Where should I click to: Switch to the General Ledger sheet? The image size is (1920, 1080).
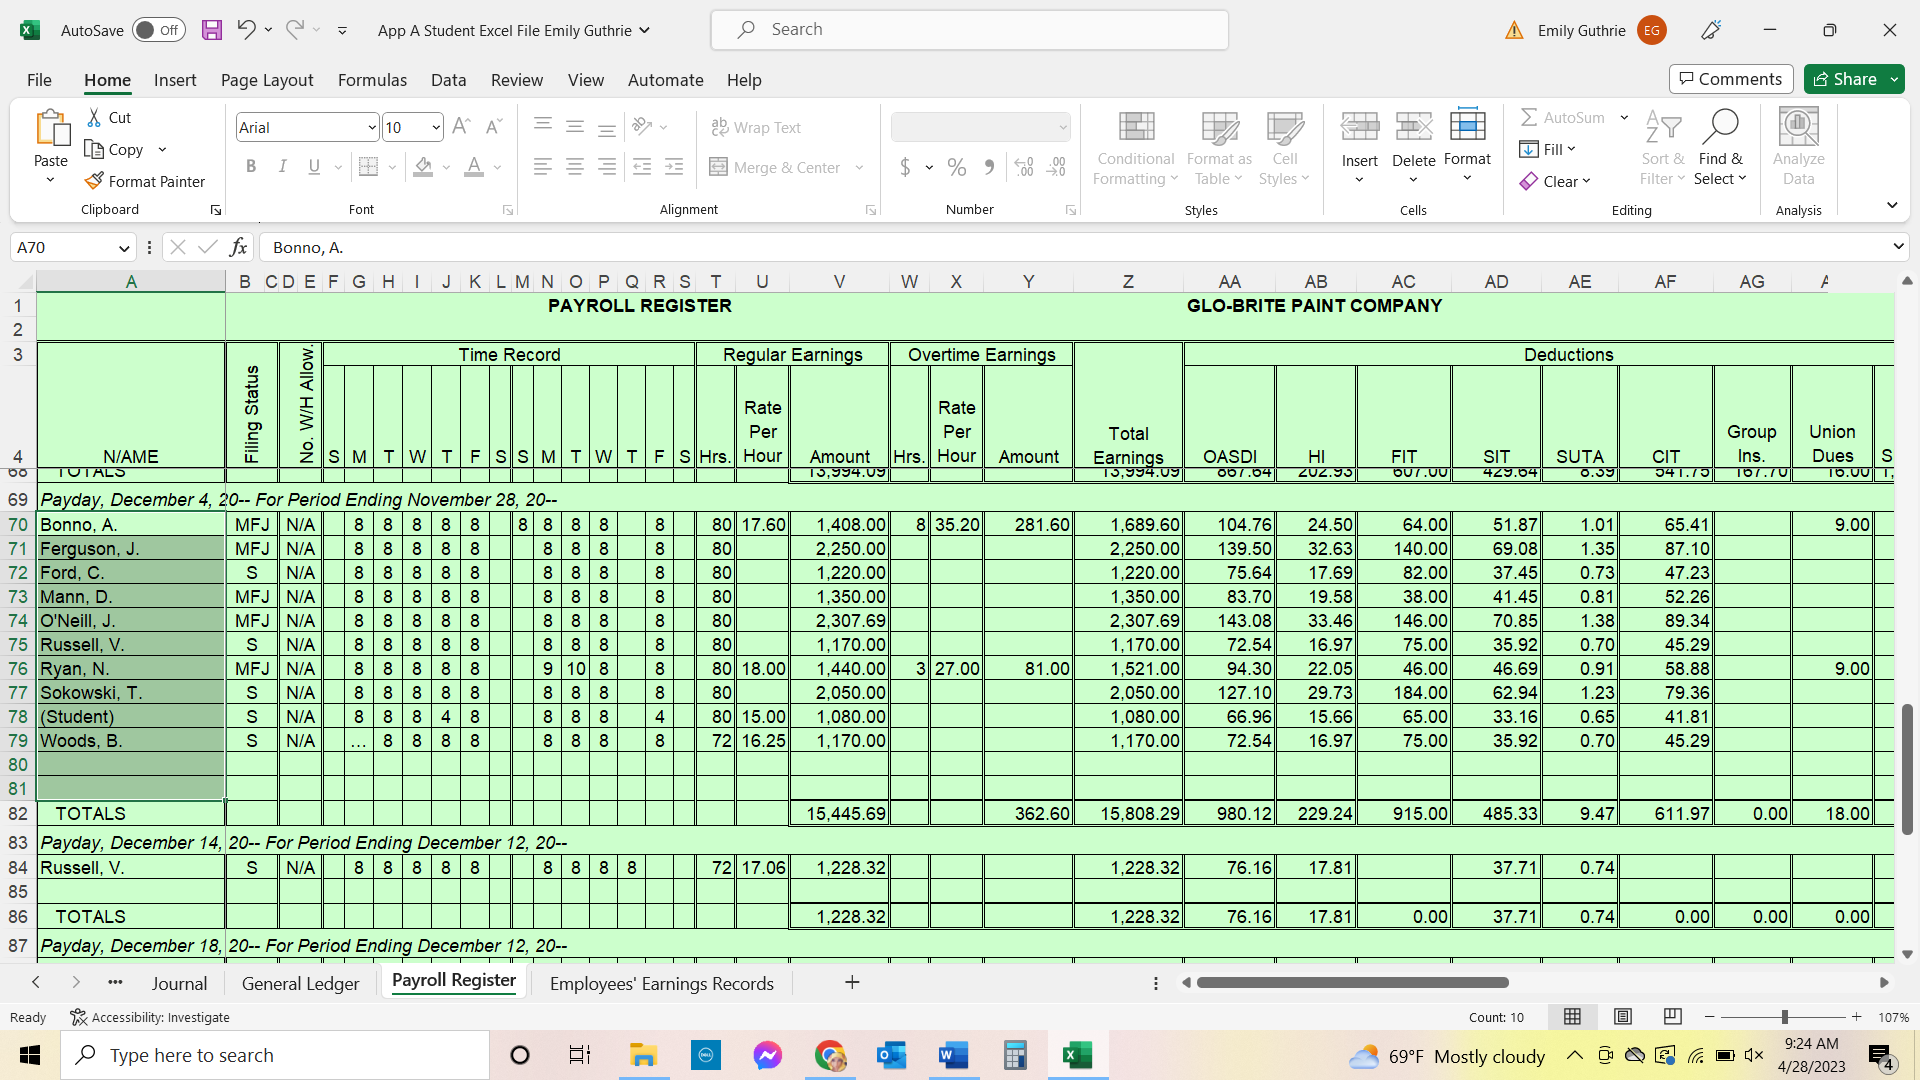click(300, 983)
